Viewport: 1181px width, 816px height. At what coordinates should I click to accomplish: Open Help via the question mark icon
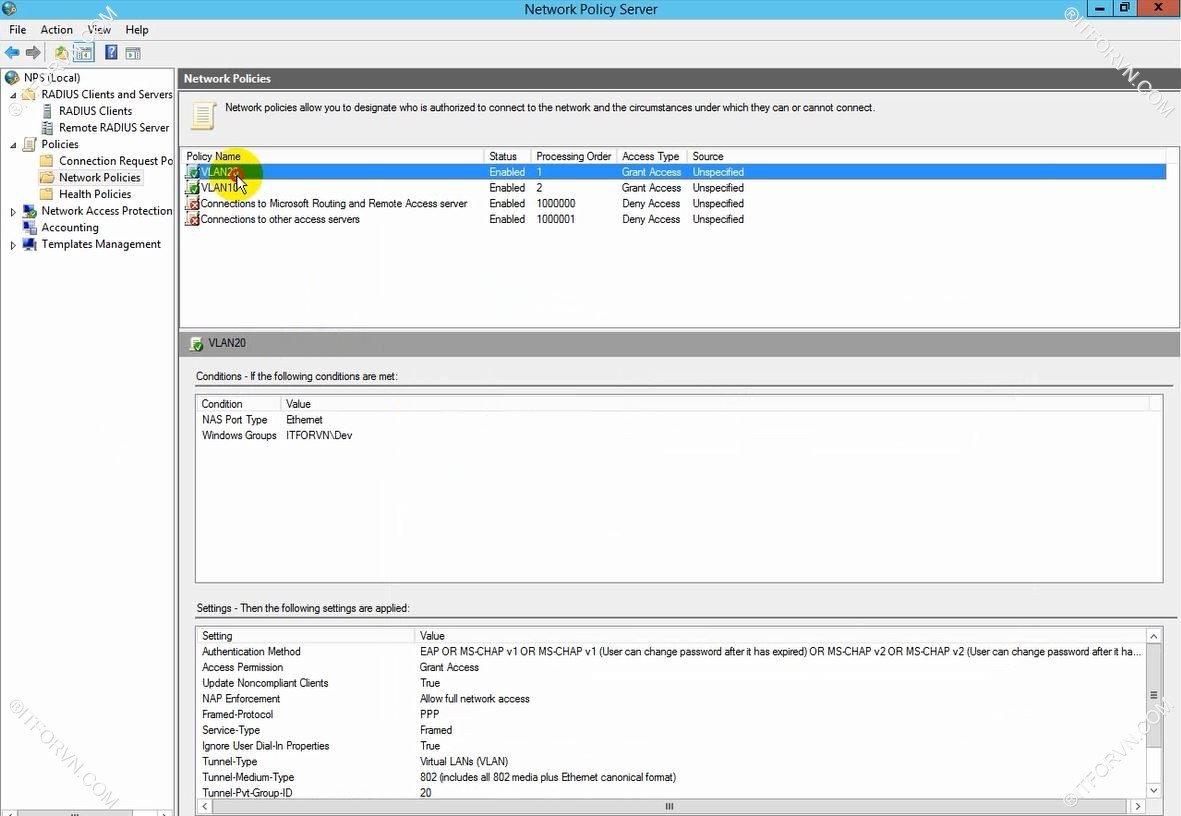[x=111, y=53]
